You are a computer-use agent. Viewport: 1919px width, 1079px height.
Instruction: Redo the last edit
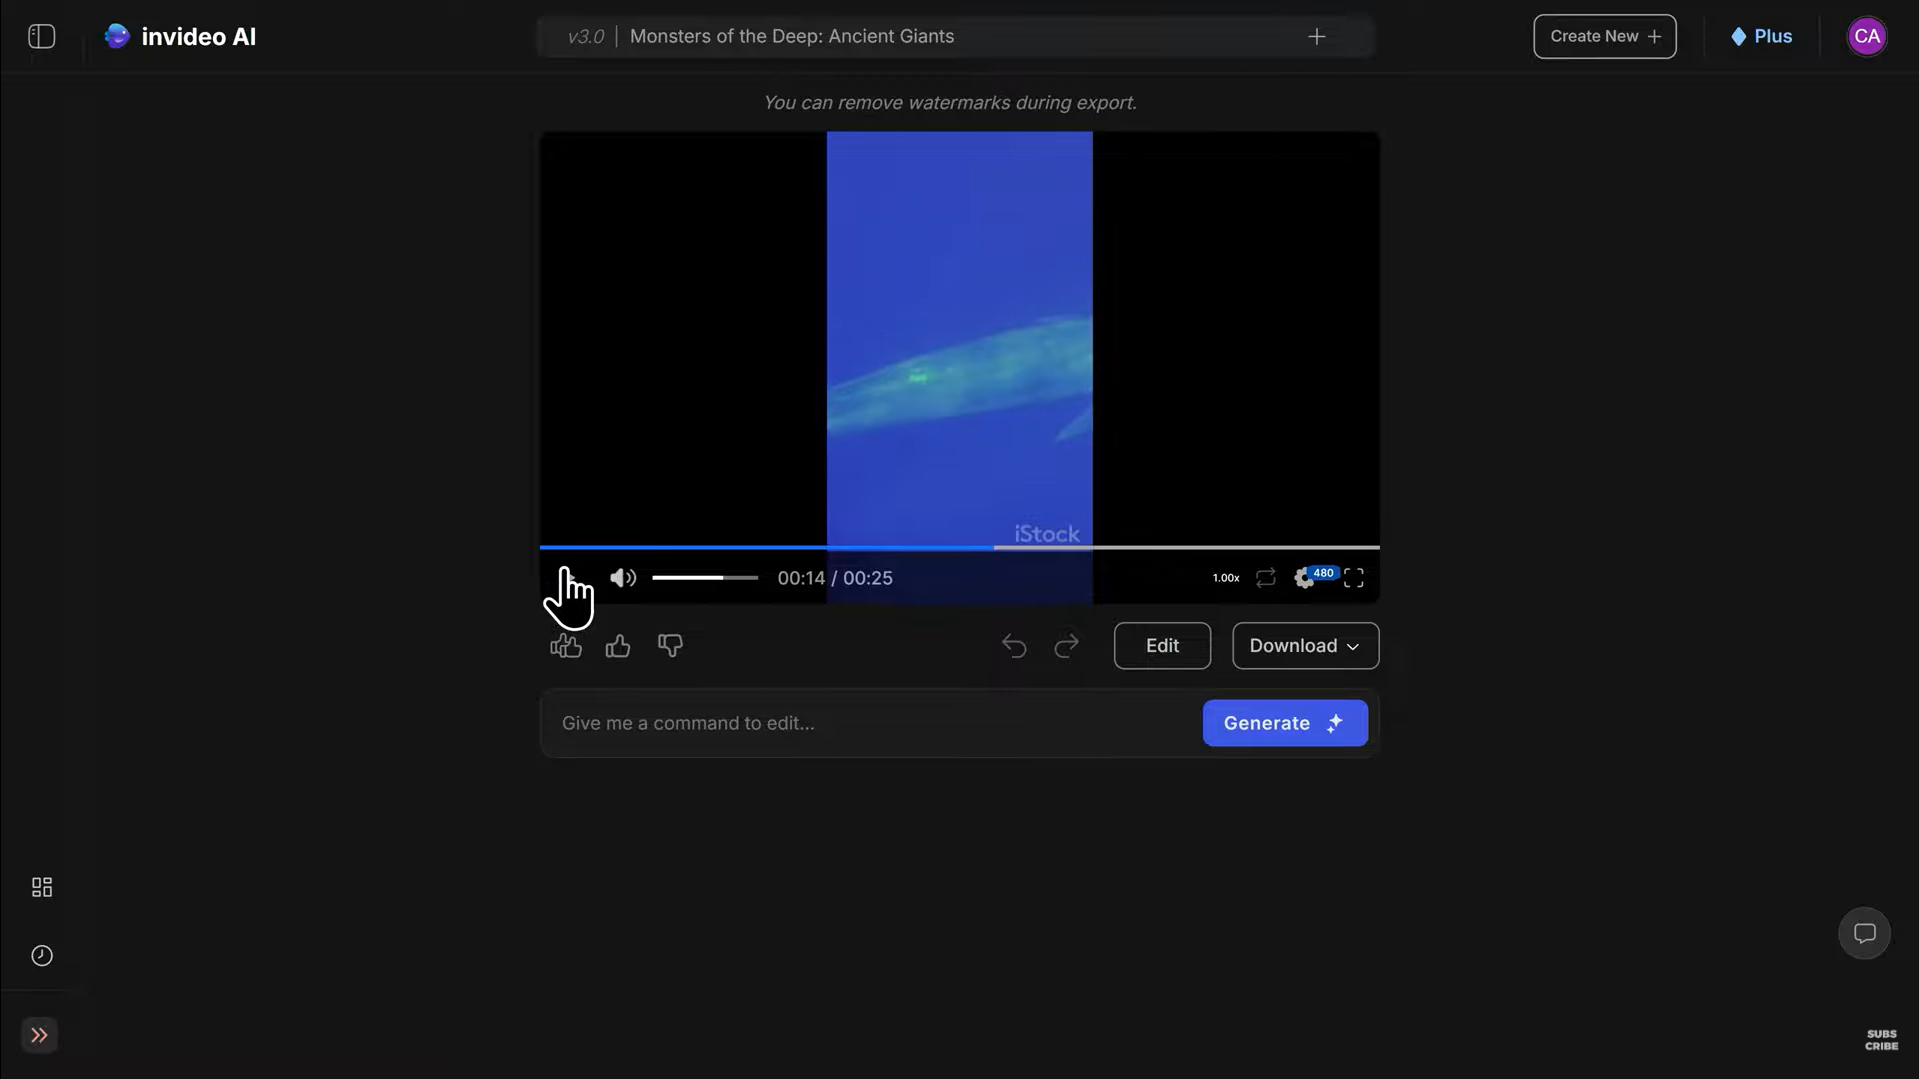tap(1066, 645)
